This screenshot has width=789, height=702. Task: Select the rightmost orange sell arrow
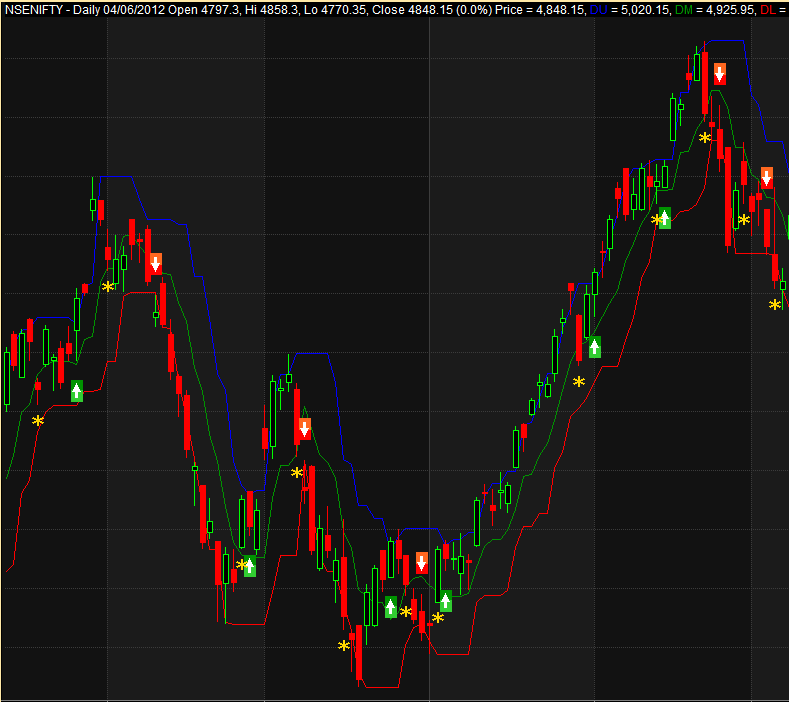tap(767, 178)
